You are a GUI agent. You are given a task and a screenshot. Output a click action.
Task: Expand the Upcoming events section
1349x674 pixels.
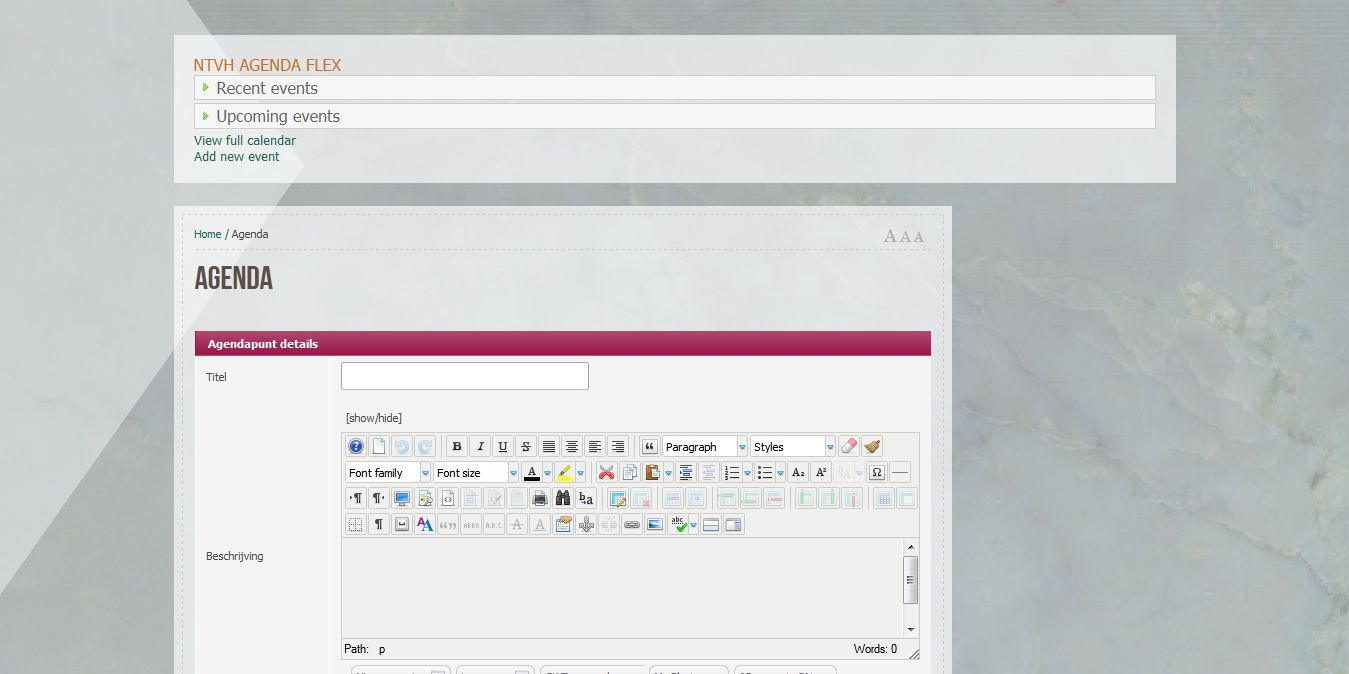pyautogui.click(x=675, y=116)
